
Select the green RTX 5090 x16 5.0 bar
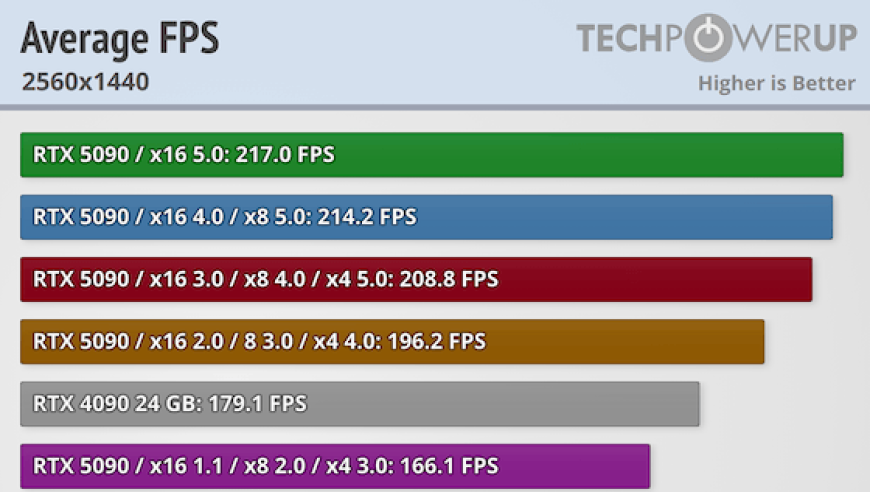(x=432, y=155)
